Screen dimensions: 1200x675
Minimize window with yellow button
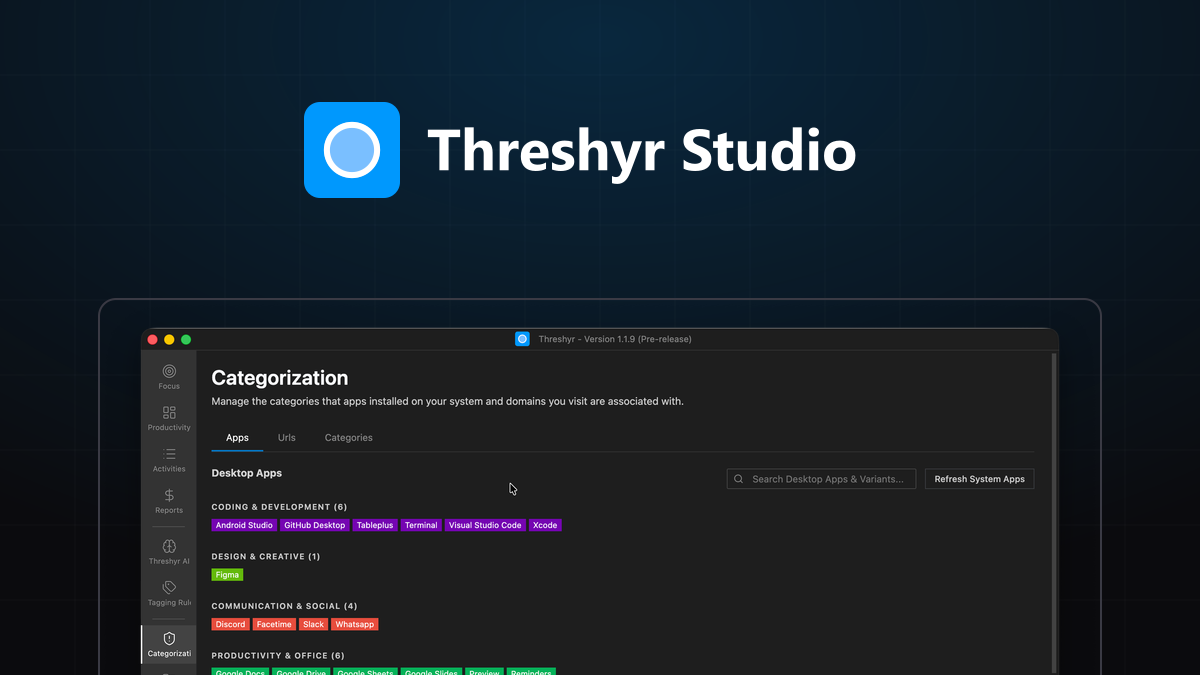(x=169, y=340)
